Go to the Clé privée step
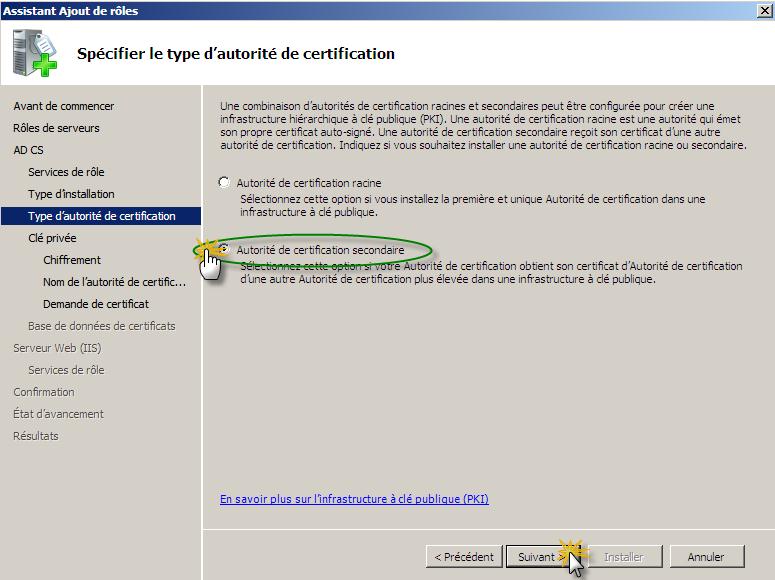The width and height of the screenshot is (775, 580). coord(52,238)
